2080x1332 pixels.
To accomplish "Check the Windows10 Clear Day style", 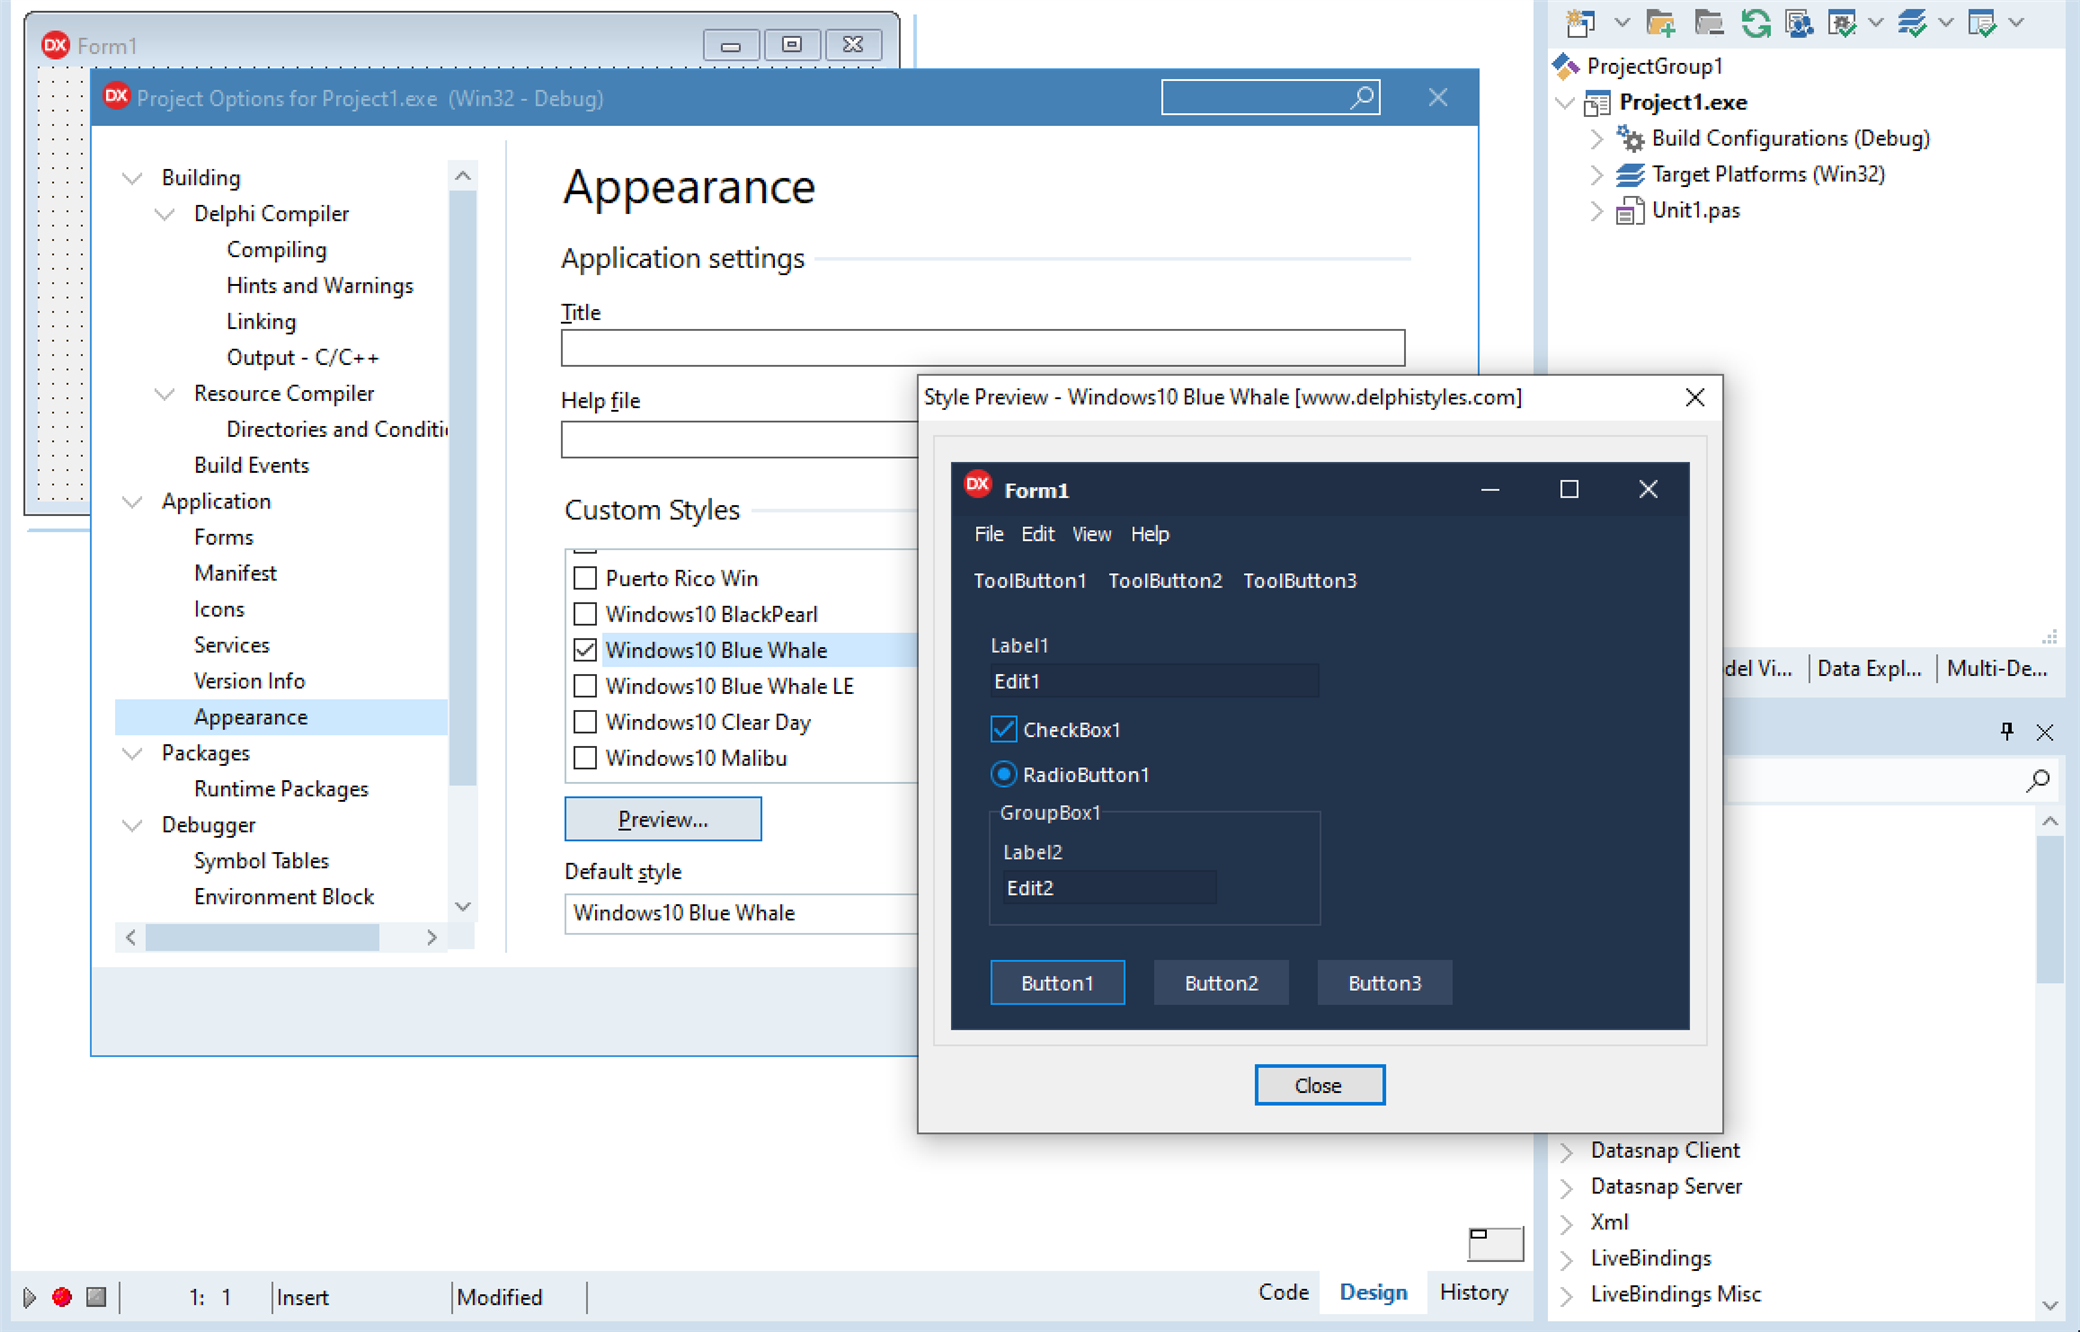I will [585, 722].
